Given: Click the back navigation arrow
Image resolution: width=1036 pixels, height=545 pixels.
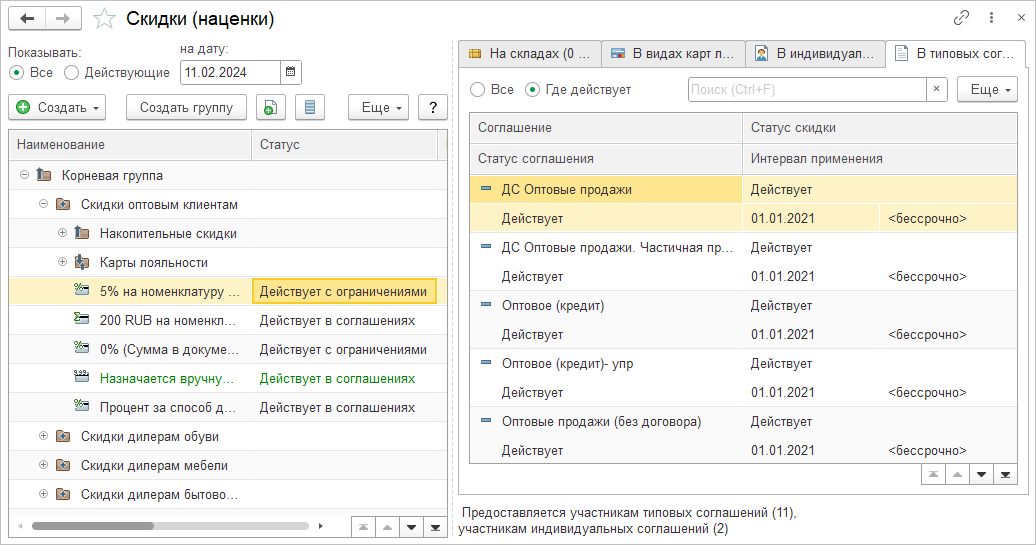Looking at the screenshot, I should 27,19.
